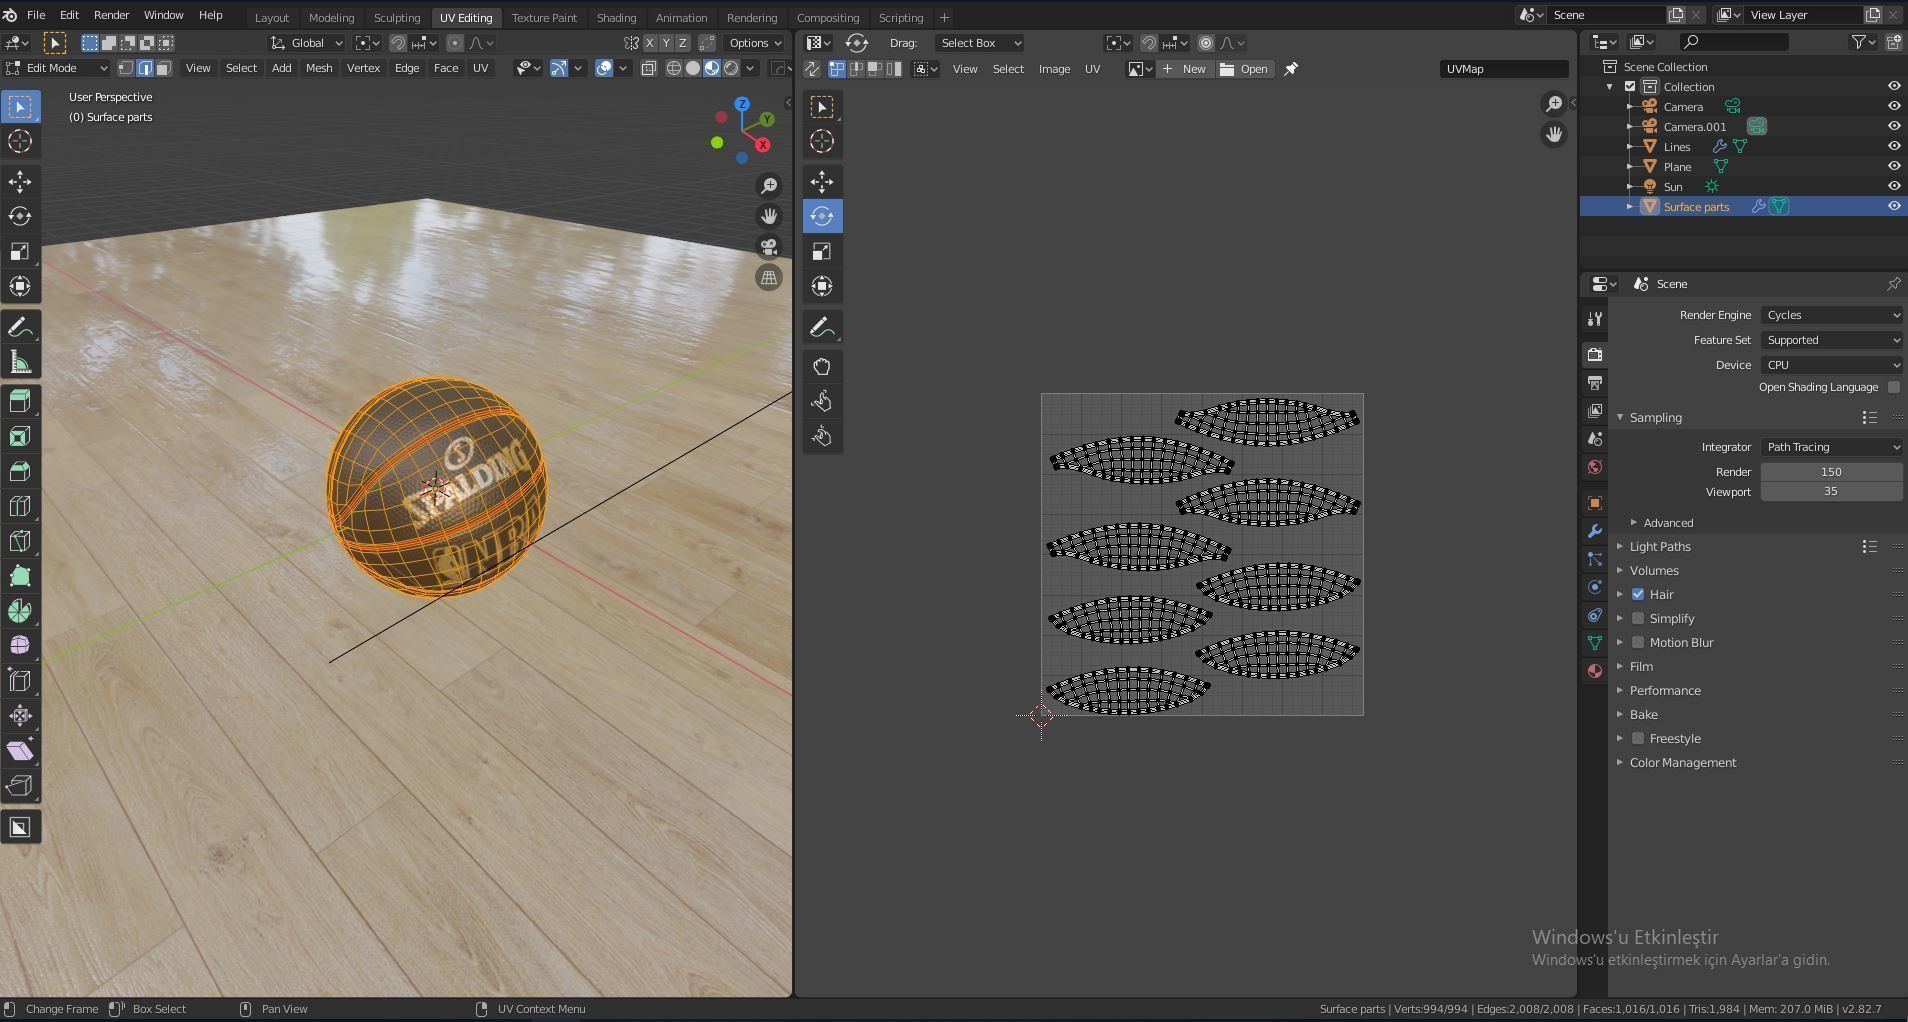Select the Pinch tool in UV editor
This screenshot has height=1022, width=1908.
pos(822,436)
